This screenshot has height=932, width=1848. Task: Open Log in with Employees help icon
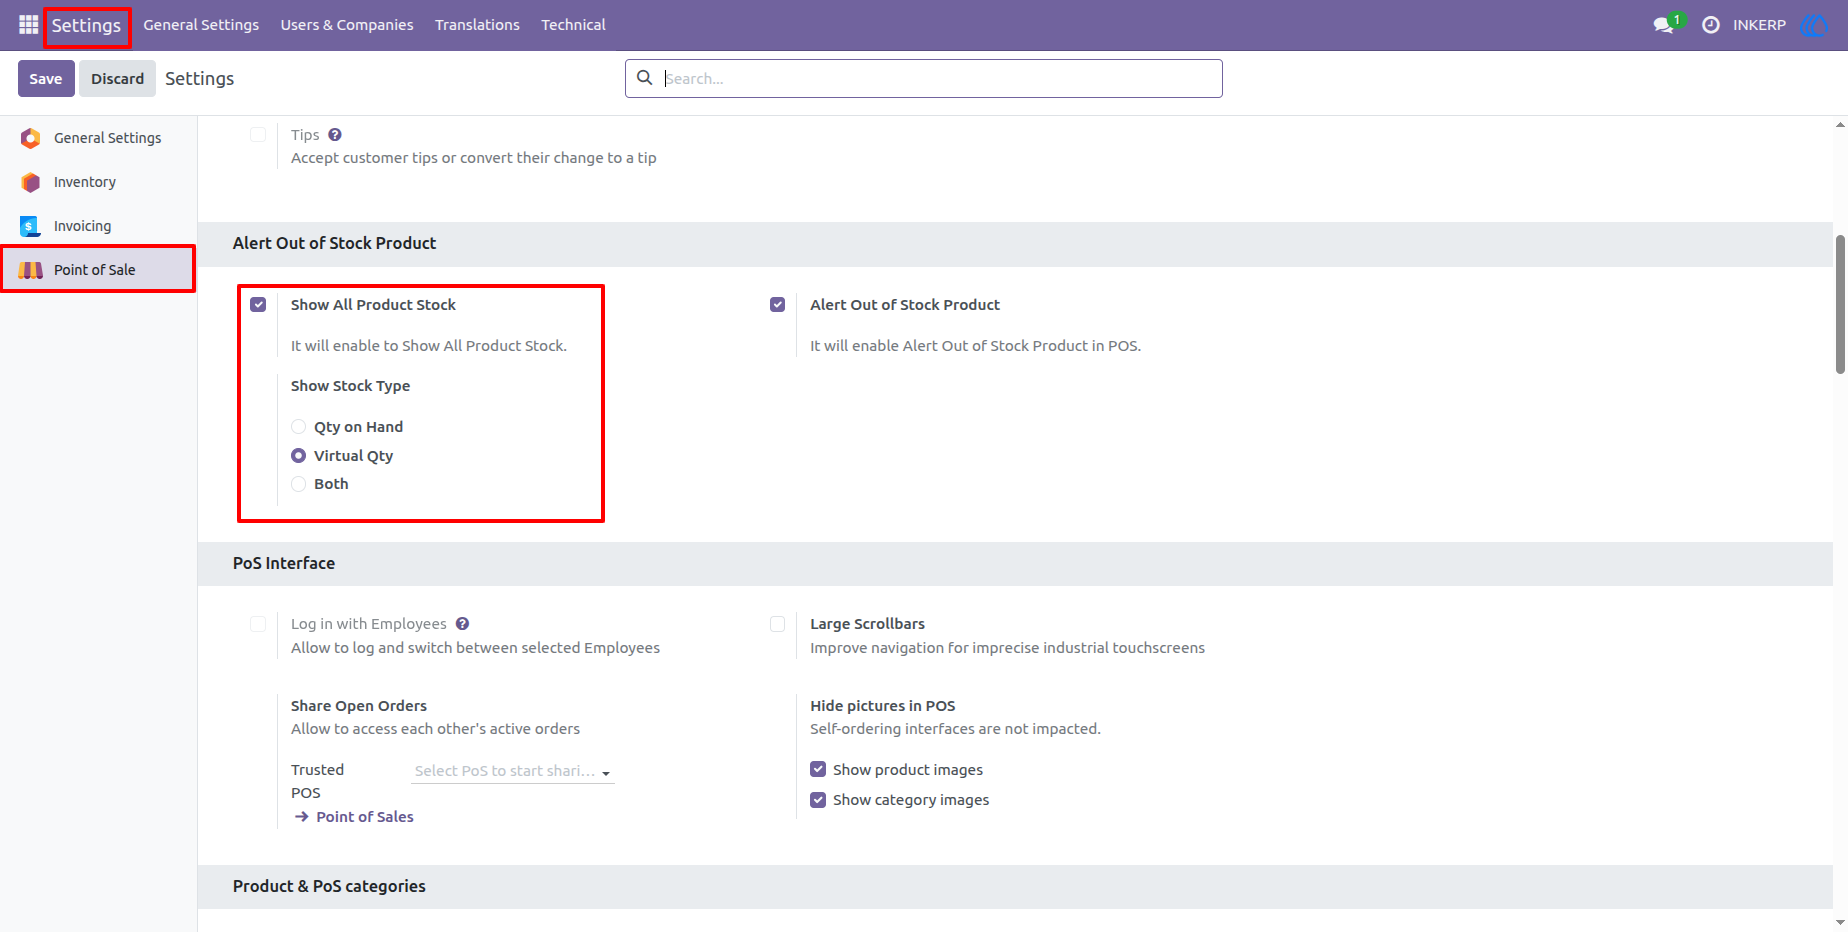(x=462, y=624)
